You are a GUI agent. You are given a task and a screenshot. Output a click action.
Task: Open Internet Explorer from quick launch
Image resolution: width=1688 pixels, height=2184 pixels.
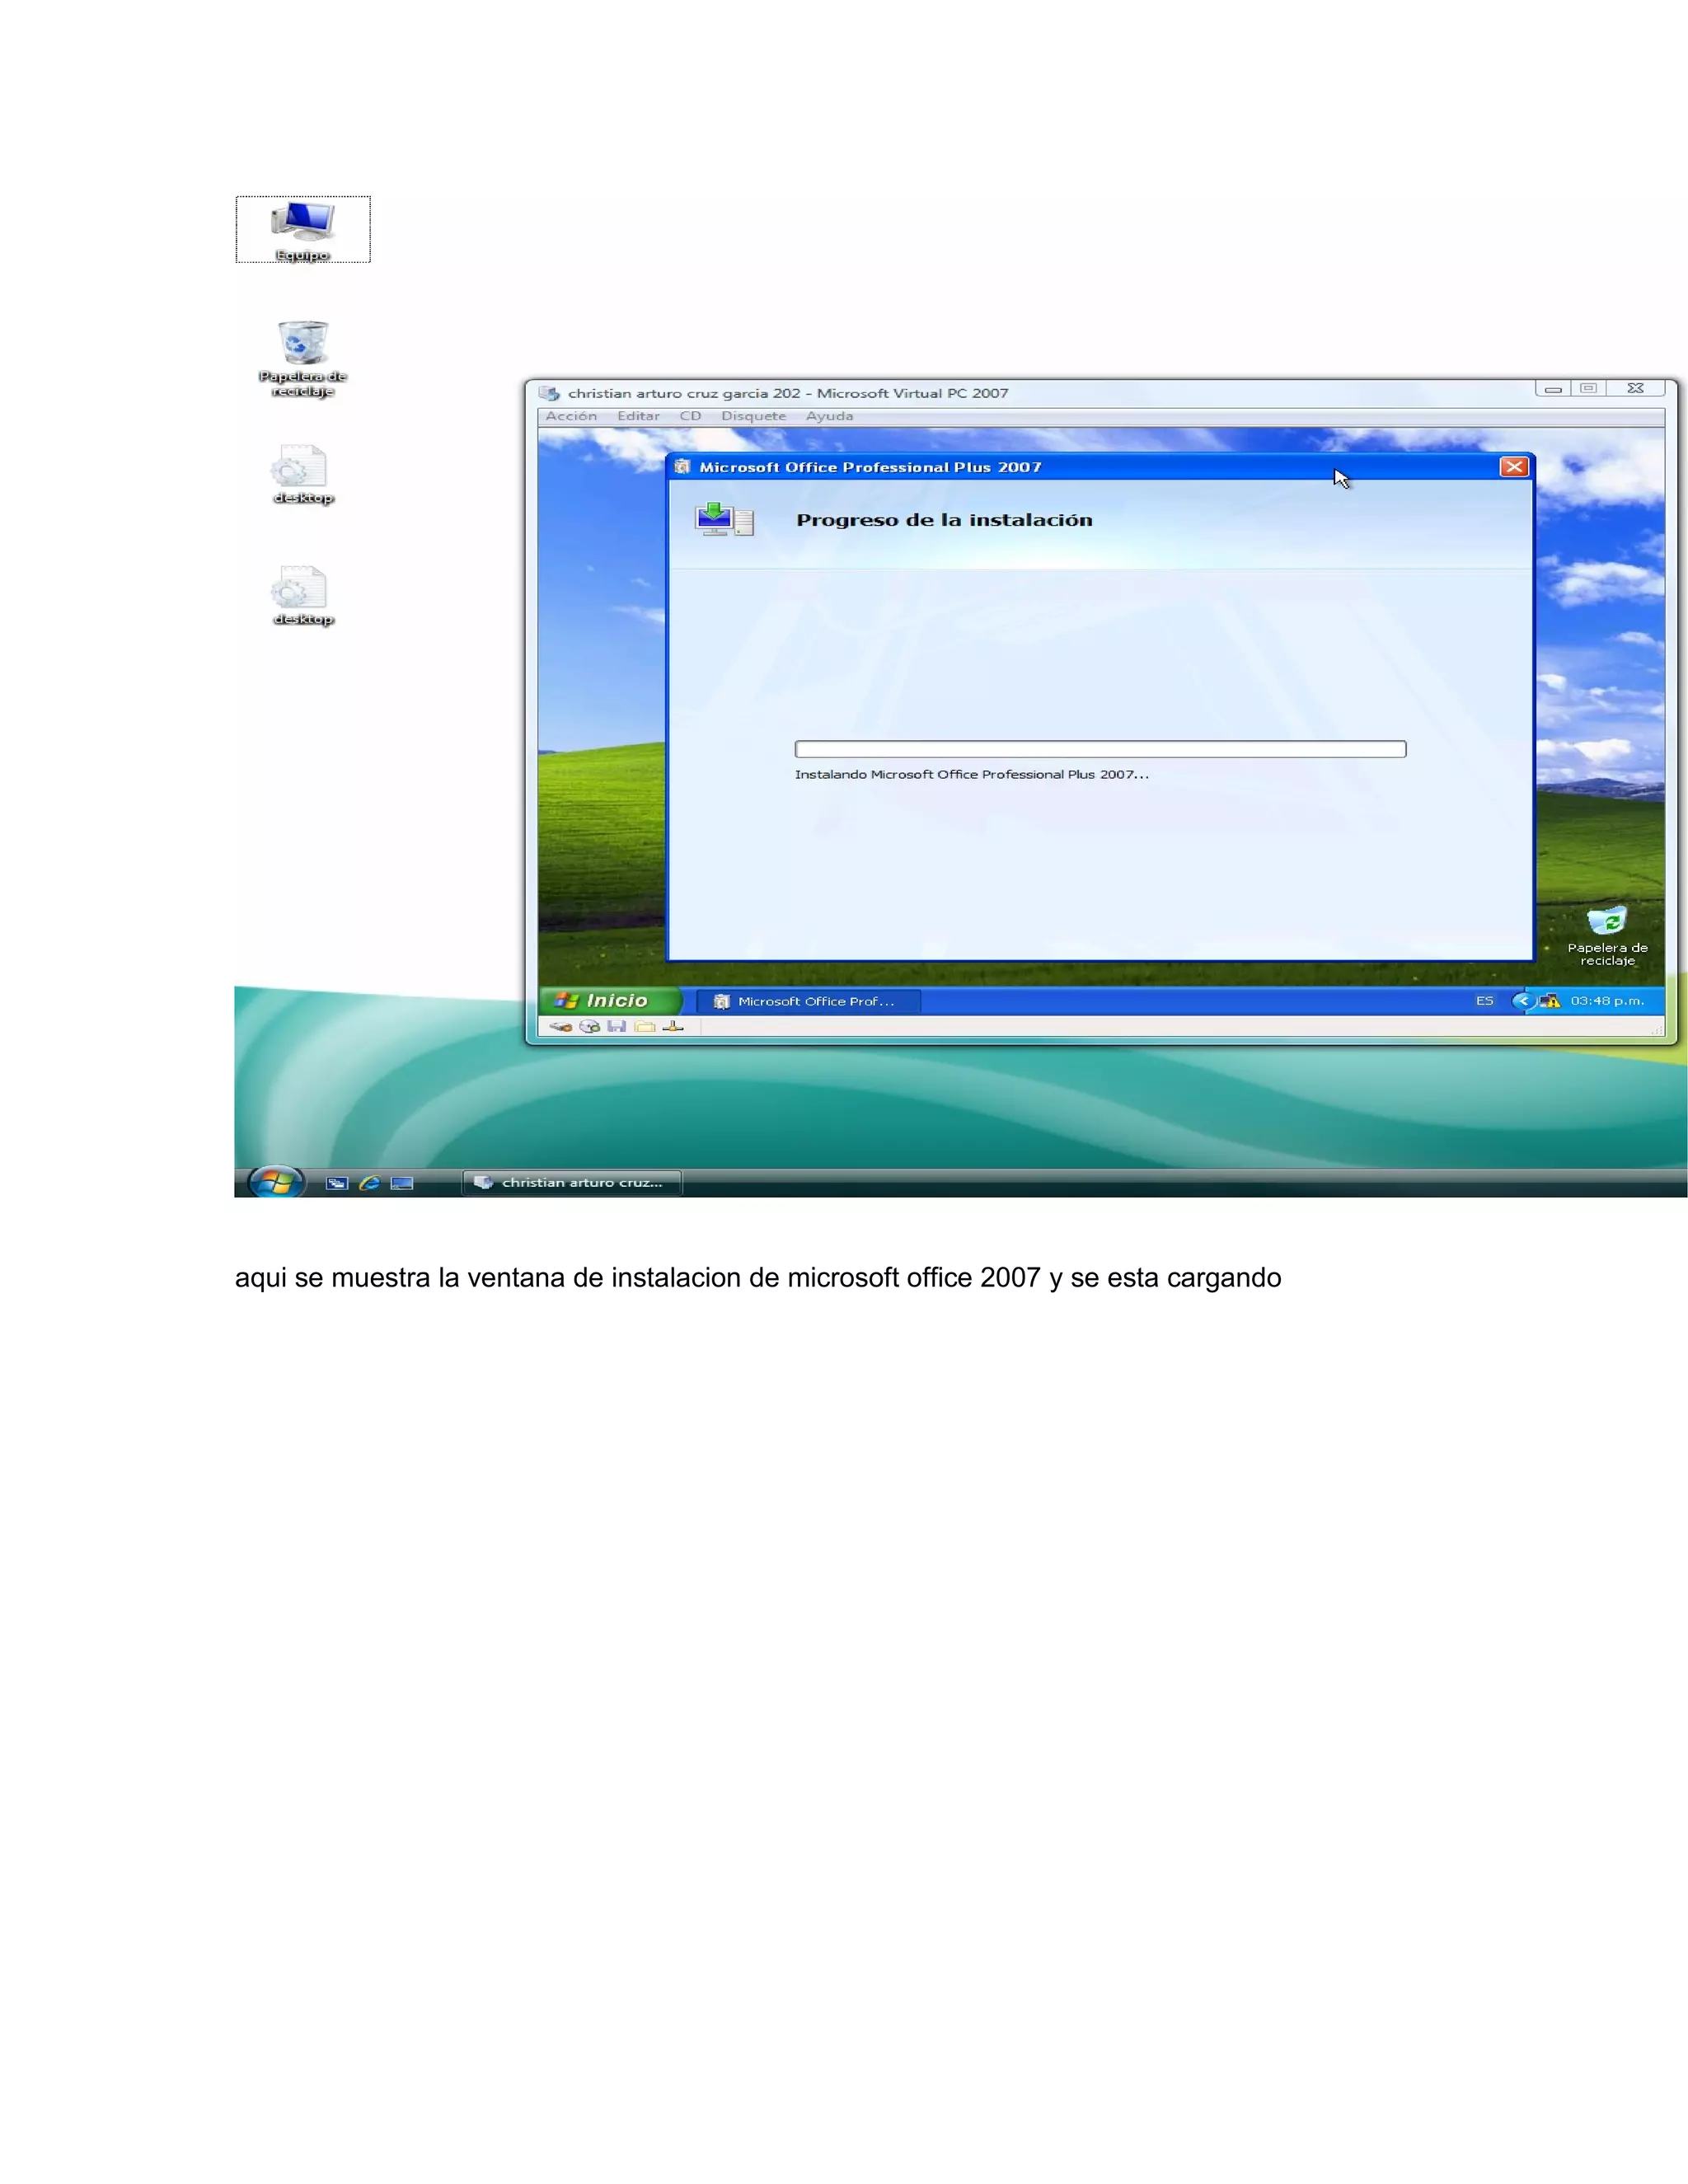coord(369,1183)
